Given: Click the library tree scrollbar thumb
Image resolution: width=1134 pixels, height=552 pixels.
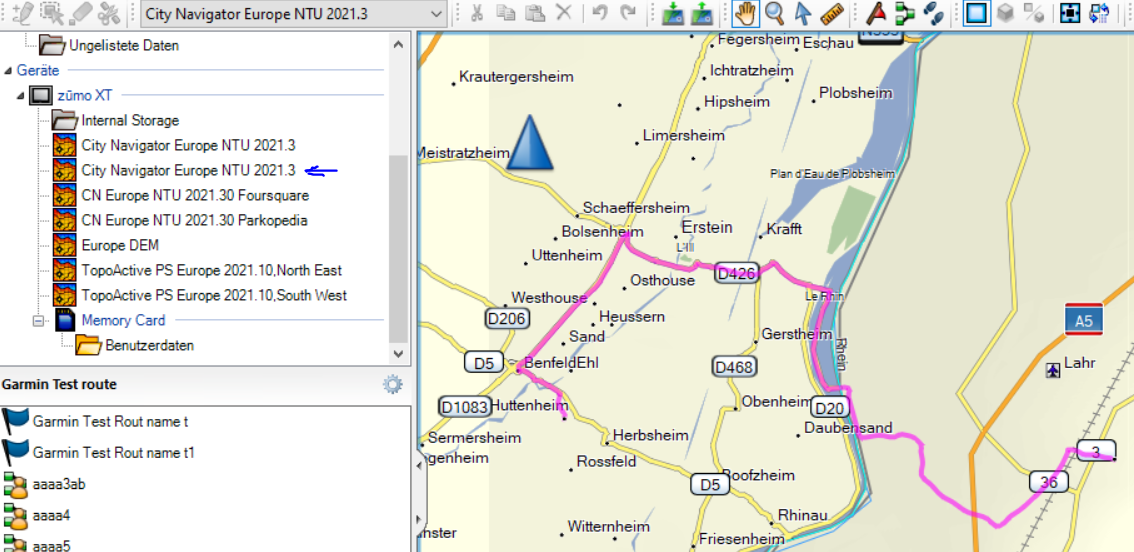Looking at the screenshot, I should pyautogui.click(x=398, y=249).
